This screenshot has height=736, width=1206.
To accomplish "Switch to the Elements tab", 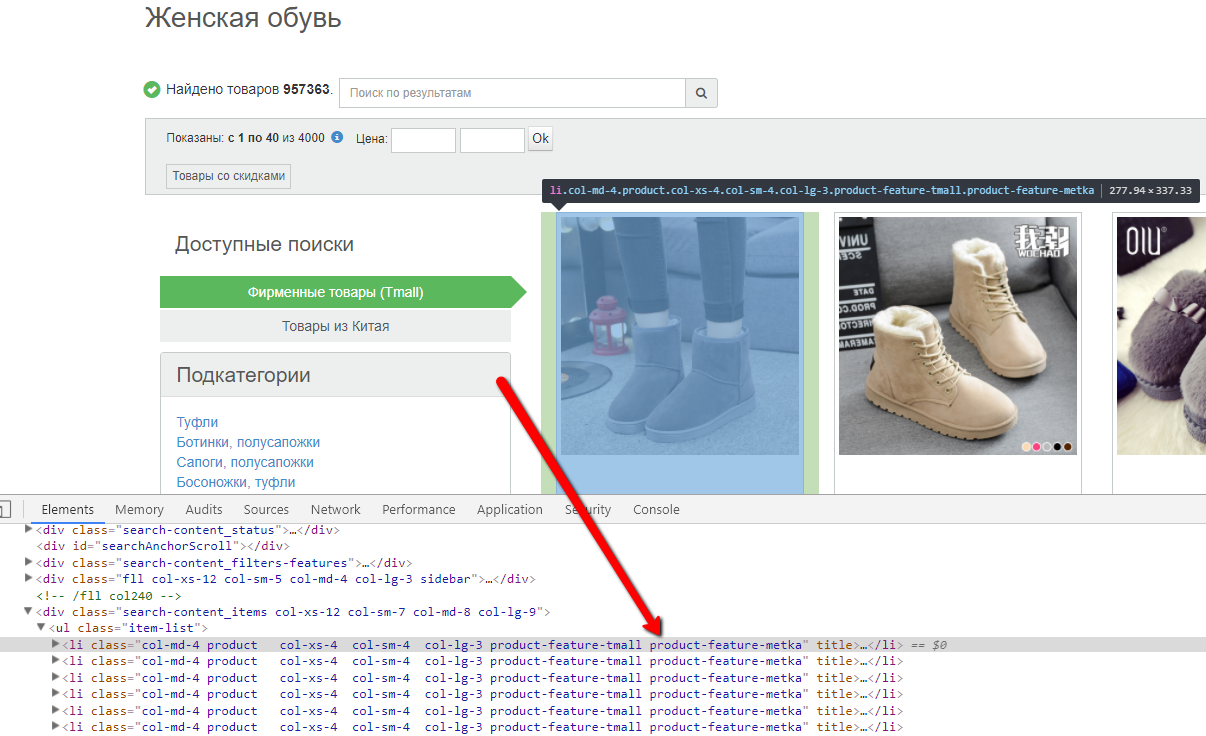I will click(68, 509).
